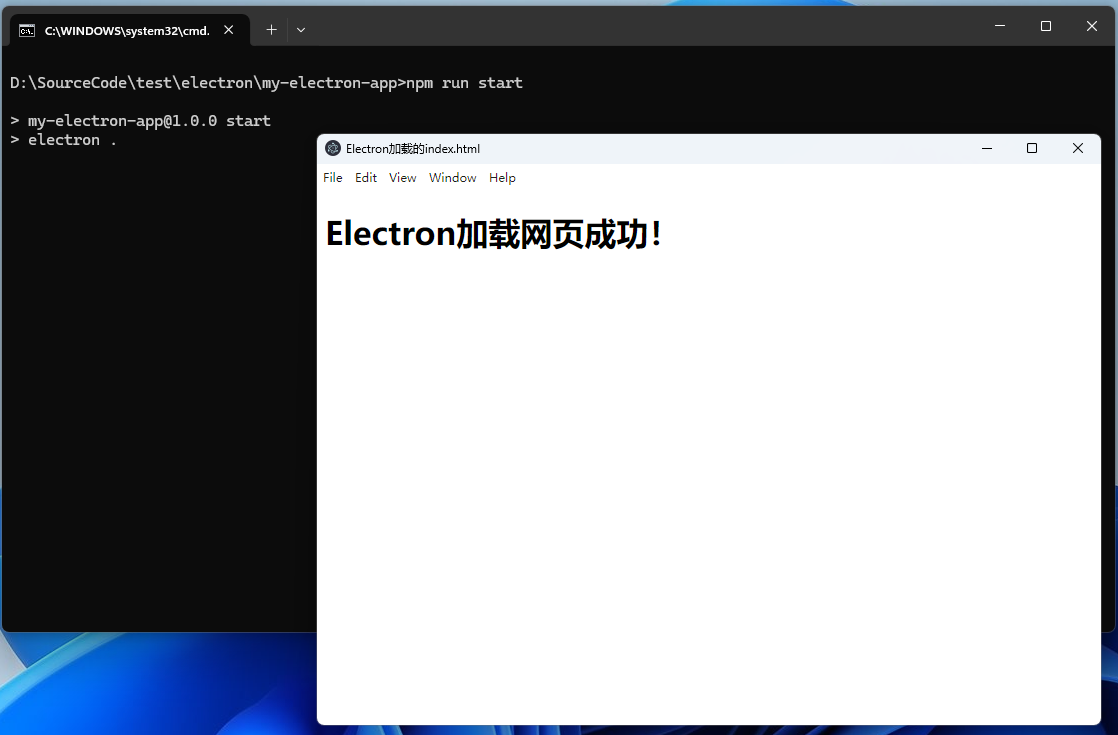Open View menu in Electron window
1118x735 pixels.
pyautogui.click(x=402, y=178)
